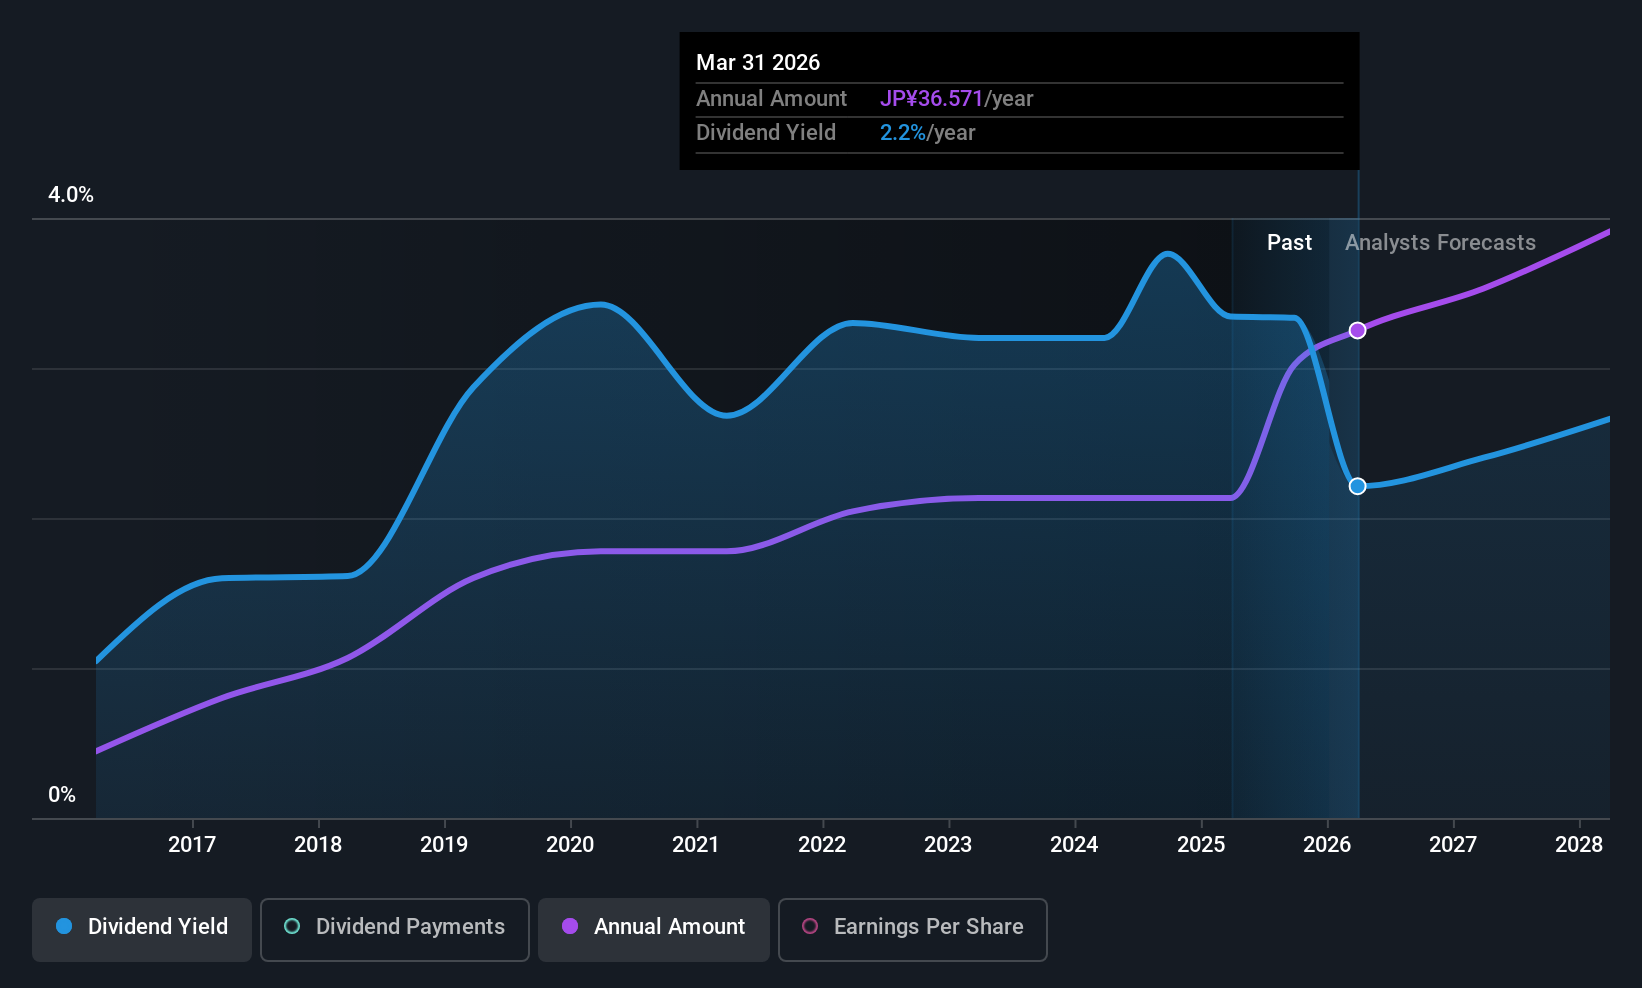1642x988 pixels.
Task: Click the Dividend Yield tooltip row label
Action: pos(766,133)
